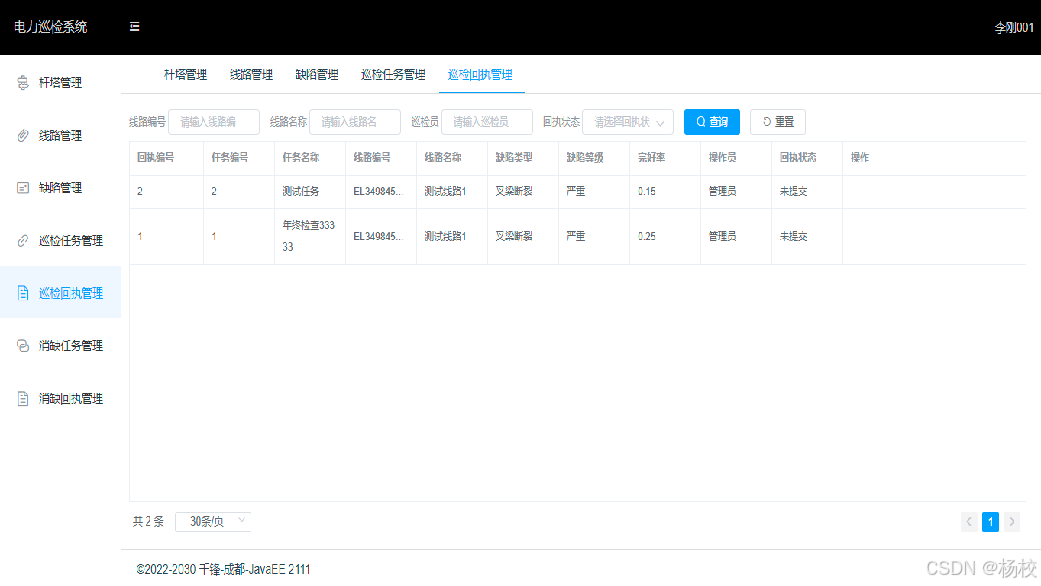Focus the 线路编号 input field
This screenshot has height=586, width=1041.
(x=214, y=122)
